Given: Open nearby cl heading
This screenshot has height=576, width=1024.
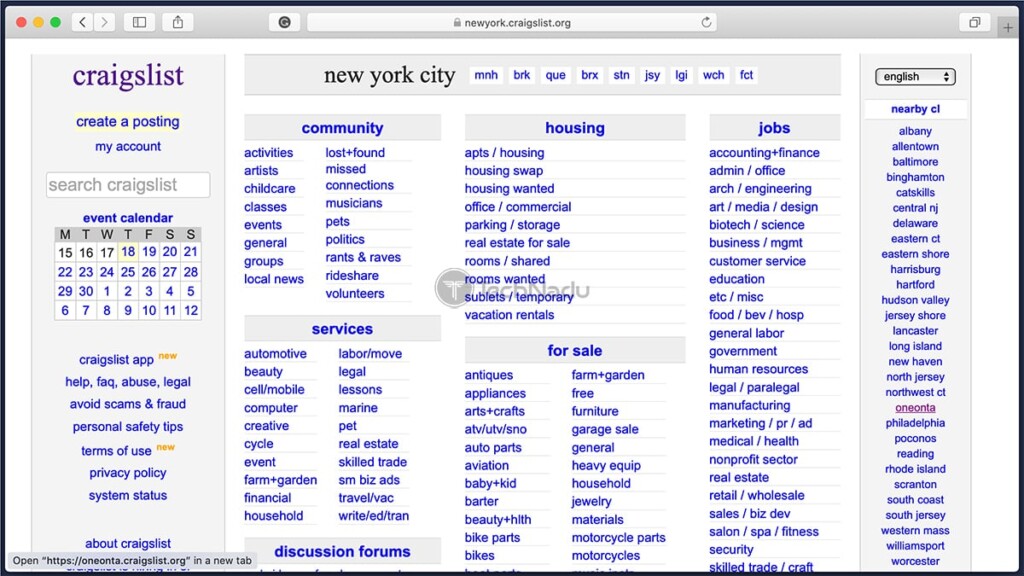Looking at the screenshot, I should click(916, 109).
